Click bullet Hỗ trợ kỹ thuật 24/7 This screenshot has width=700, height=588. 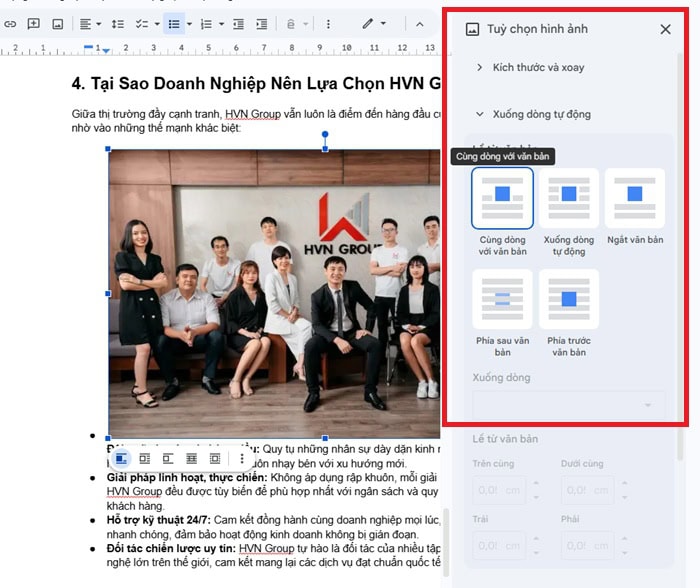point(158,520)
